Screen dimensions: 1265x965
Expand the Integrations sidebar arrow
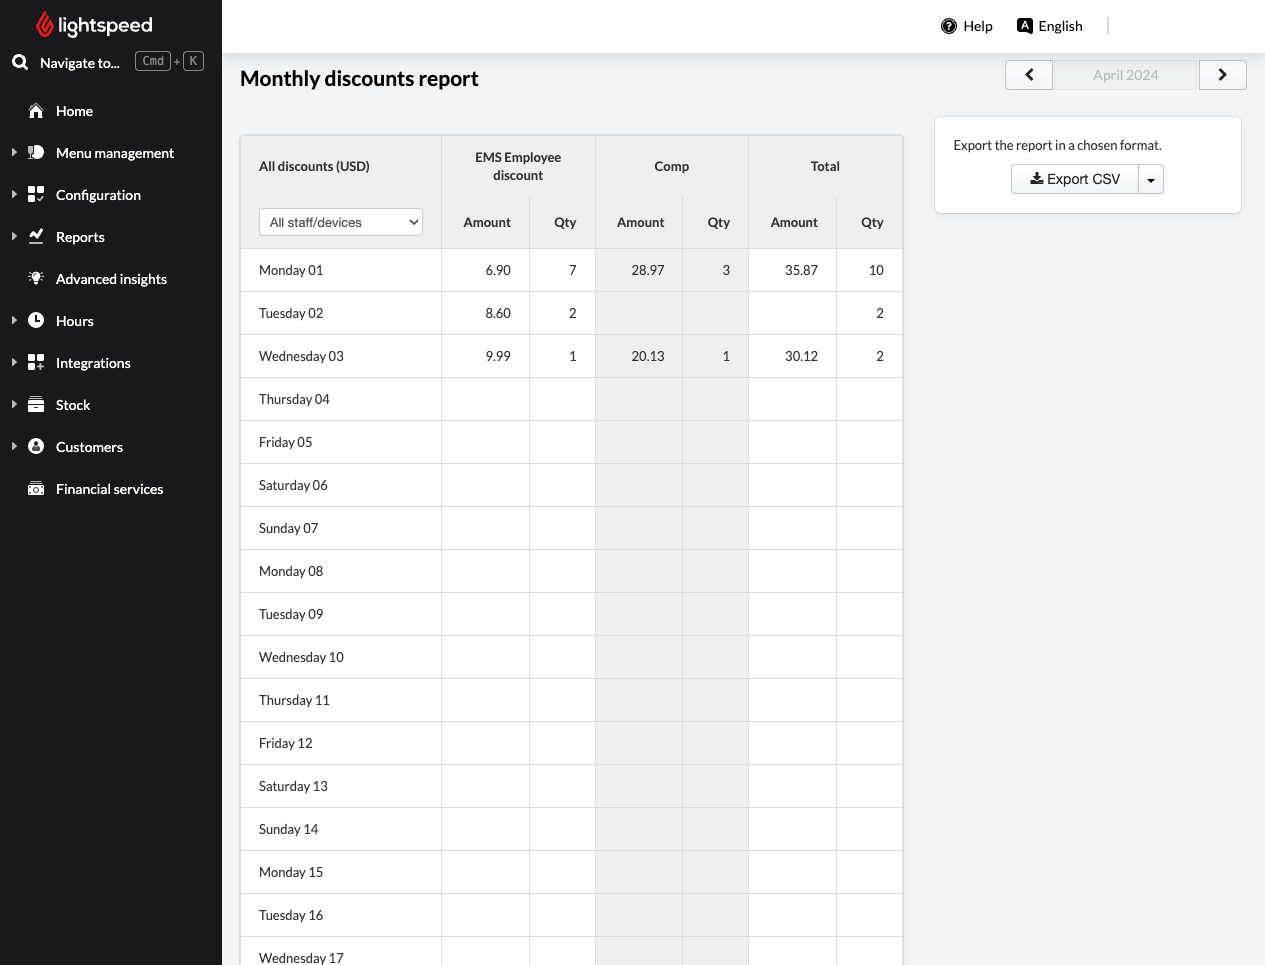tap(14, 362)
